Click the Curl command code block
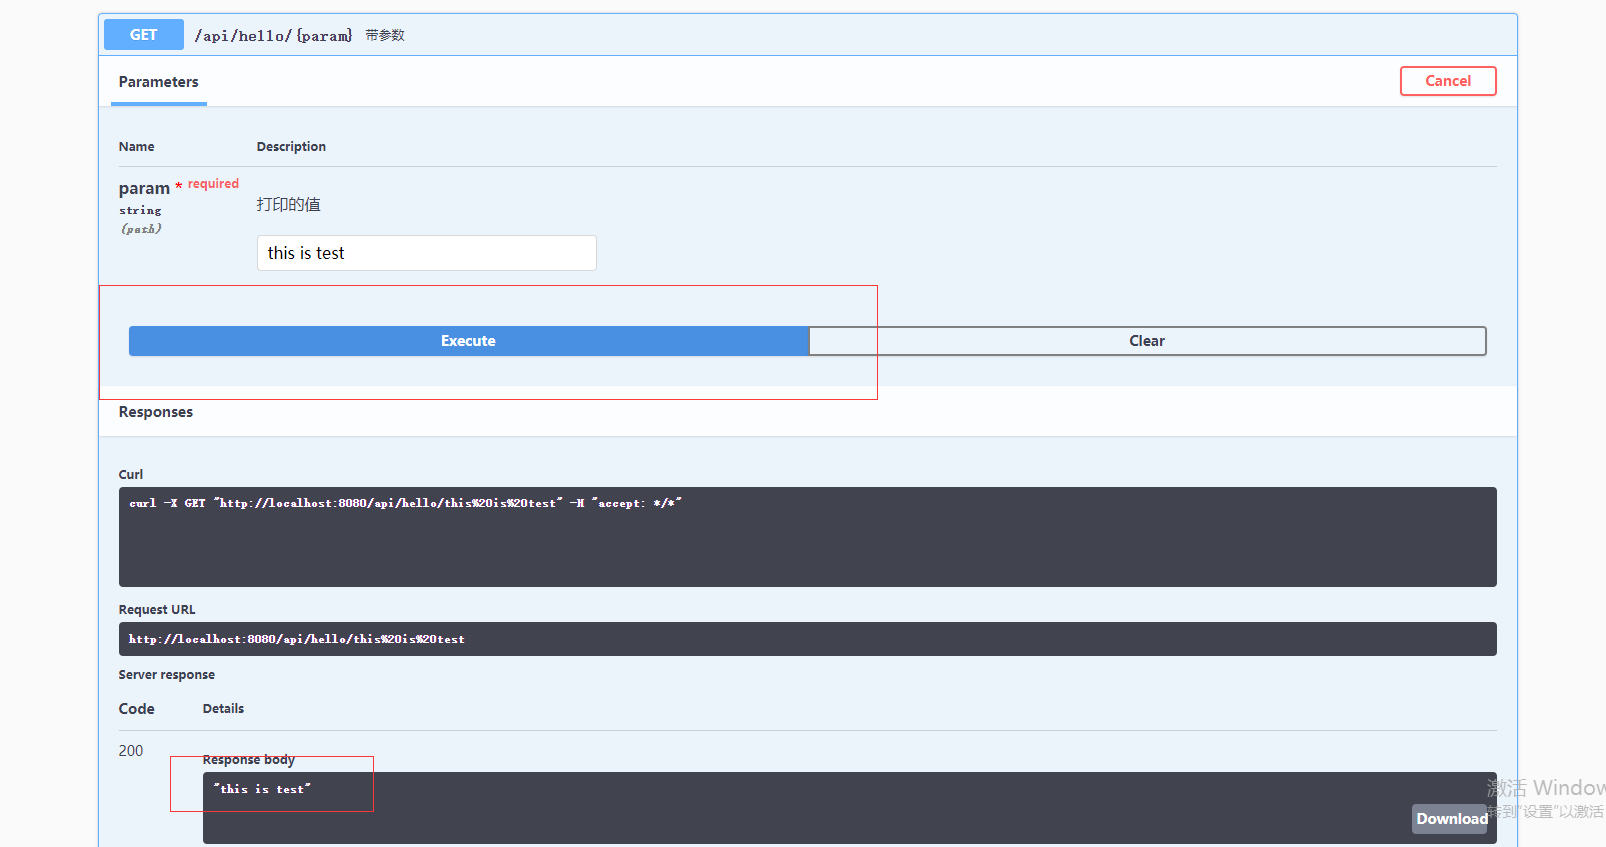Screen dimensions: 1606x847 point(807,537)
